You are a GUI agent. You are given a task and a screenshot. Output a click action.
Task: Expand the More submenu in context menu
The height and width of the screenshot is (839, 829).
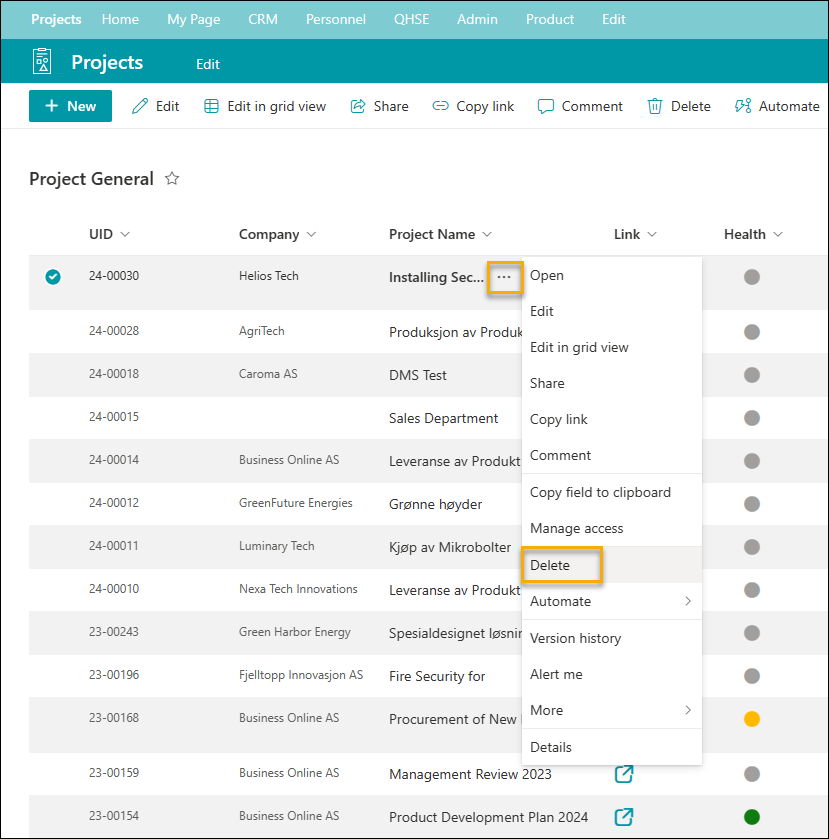click(x=688, y=710)
